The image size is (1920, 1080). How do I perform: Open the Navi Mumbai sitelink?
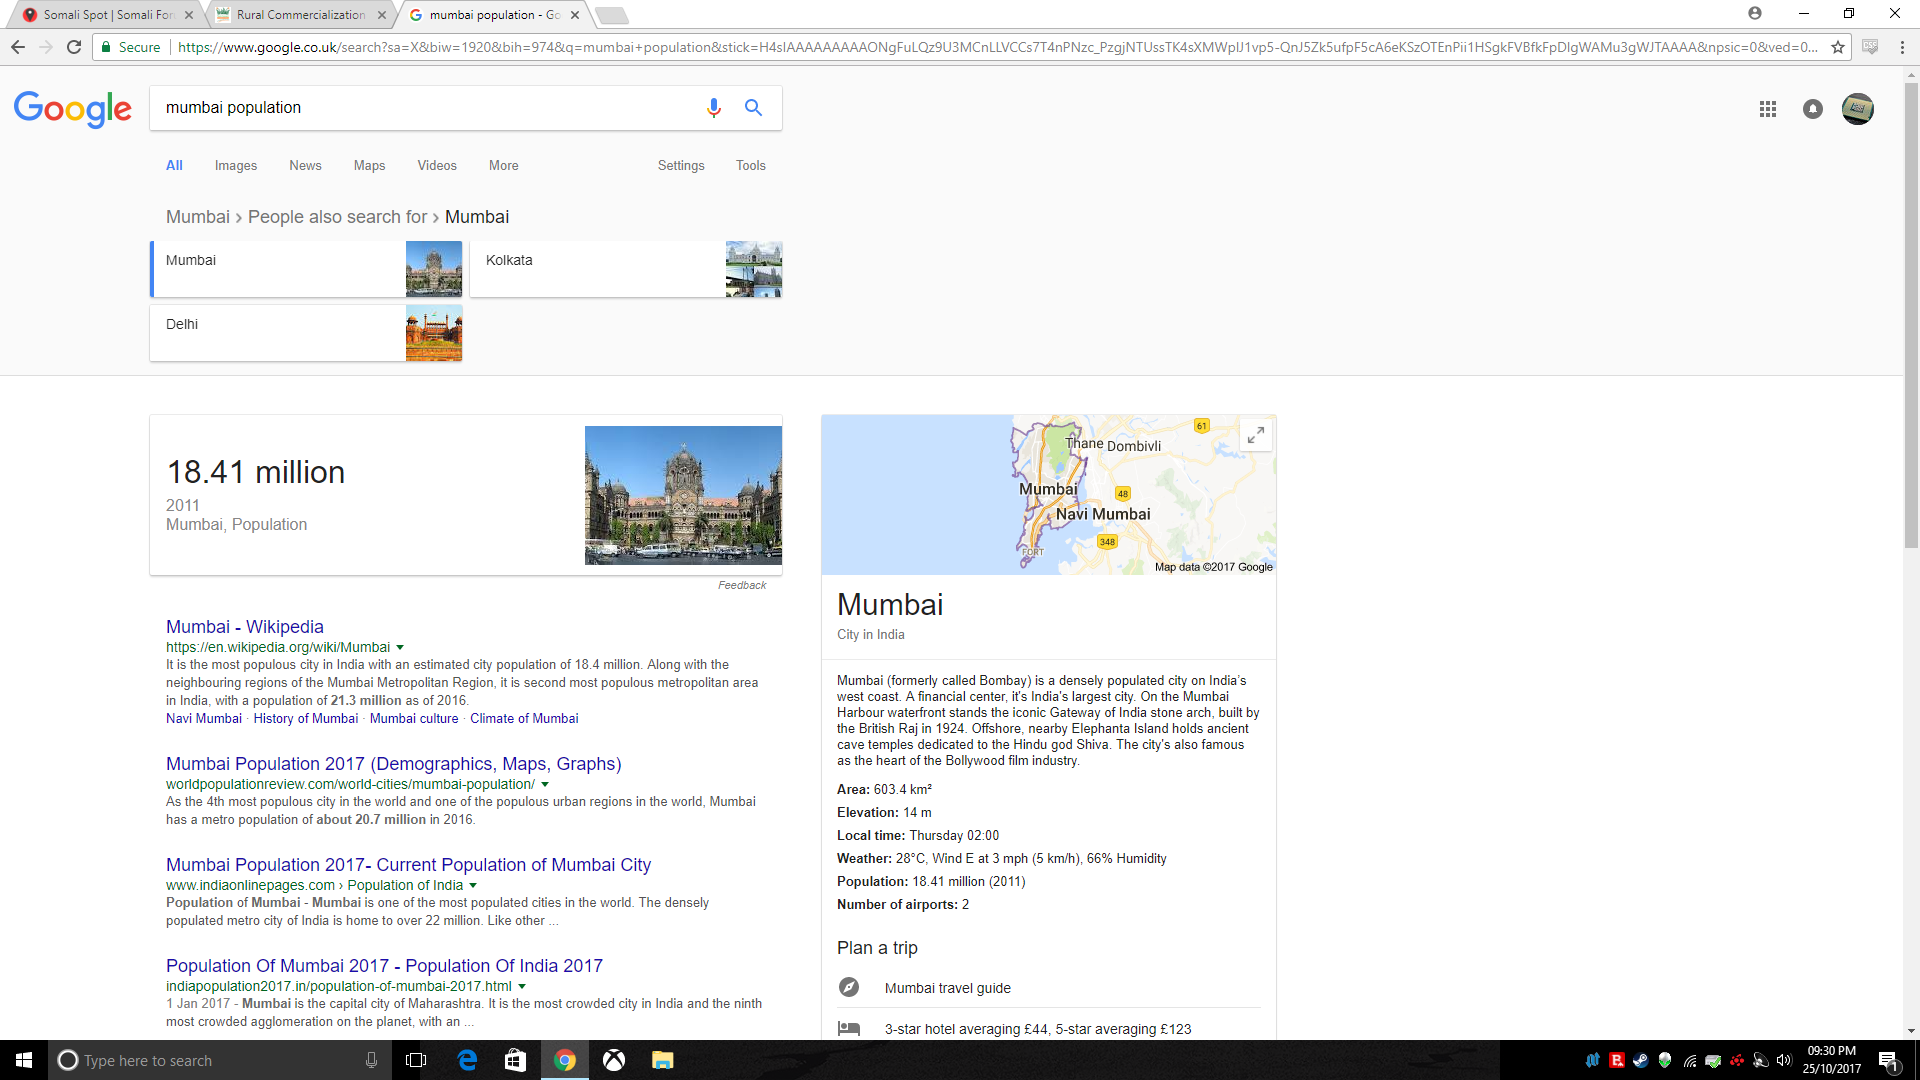coord(204,719)
